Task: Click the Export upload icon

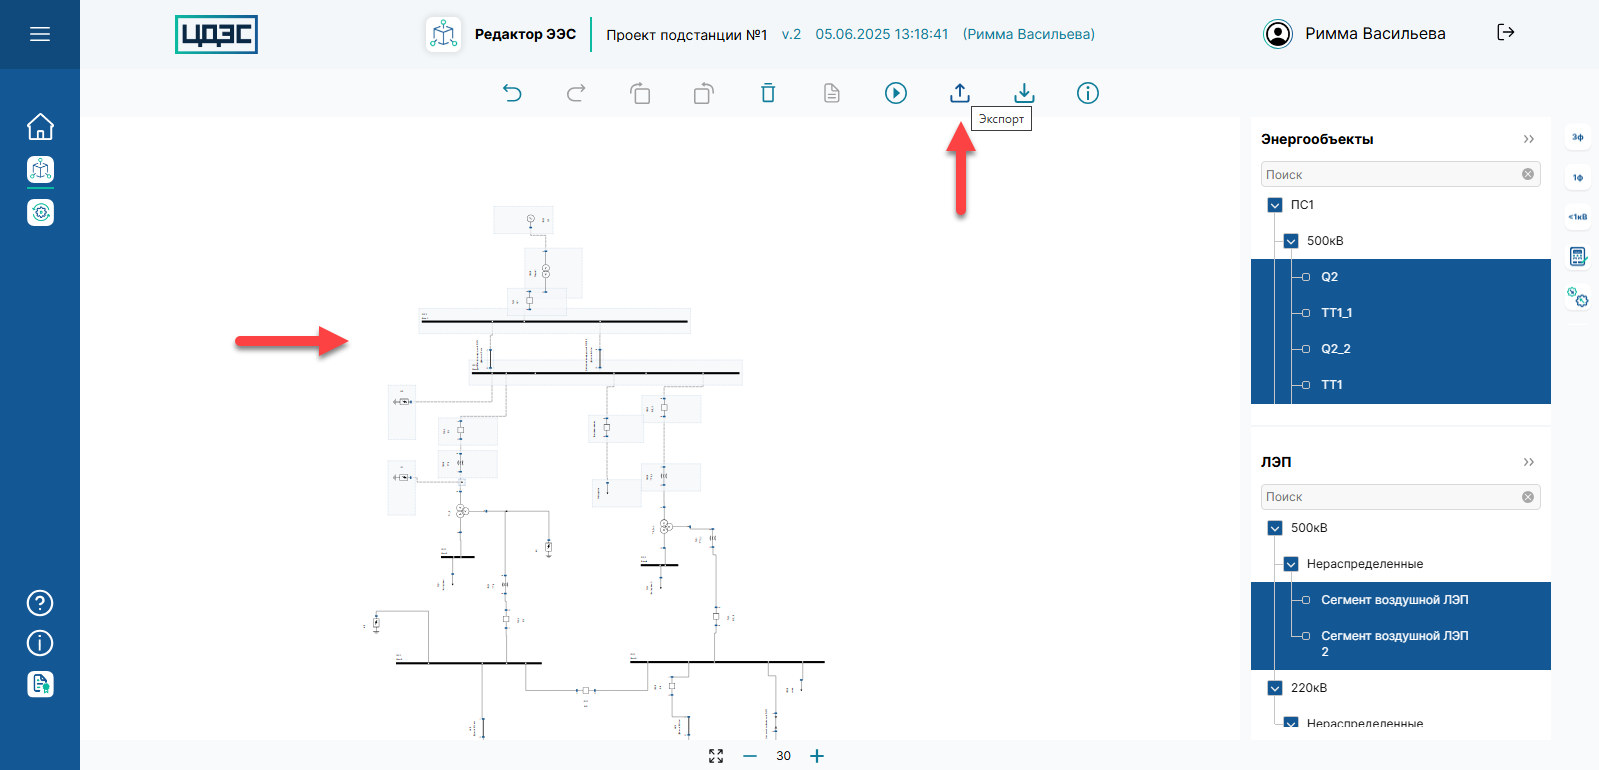Action: [x=960, y=93]
